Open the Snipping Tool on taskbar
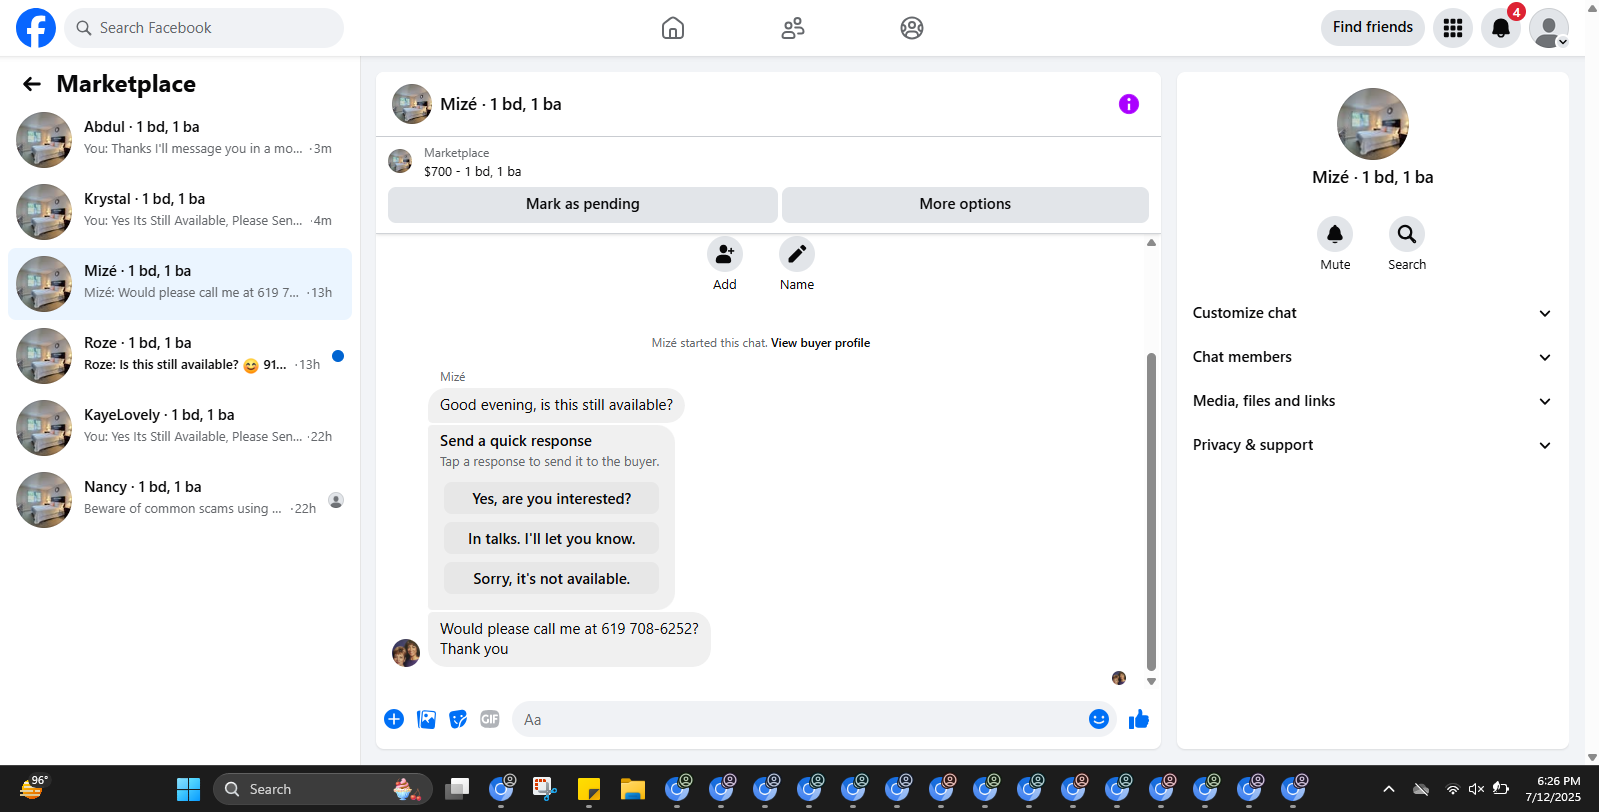The height and width of the screenshot is (812, 1599). (544, 789)
